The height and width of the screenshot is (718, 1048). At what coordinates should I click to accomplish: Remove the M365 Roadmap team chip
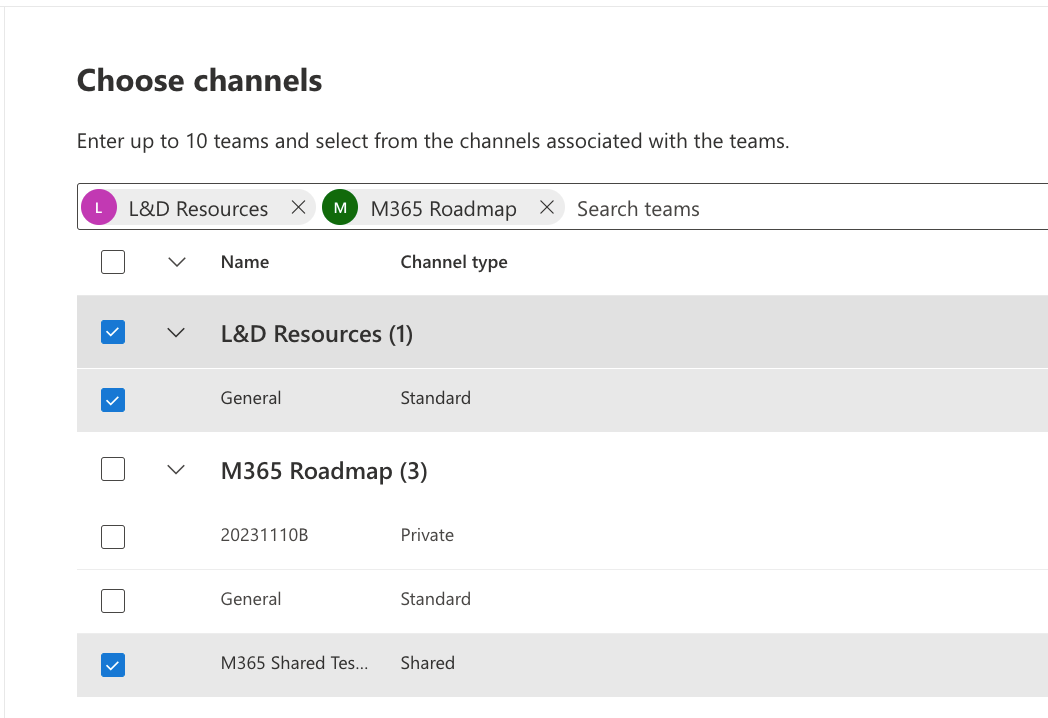click(547, 207)
